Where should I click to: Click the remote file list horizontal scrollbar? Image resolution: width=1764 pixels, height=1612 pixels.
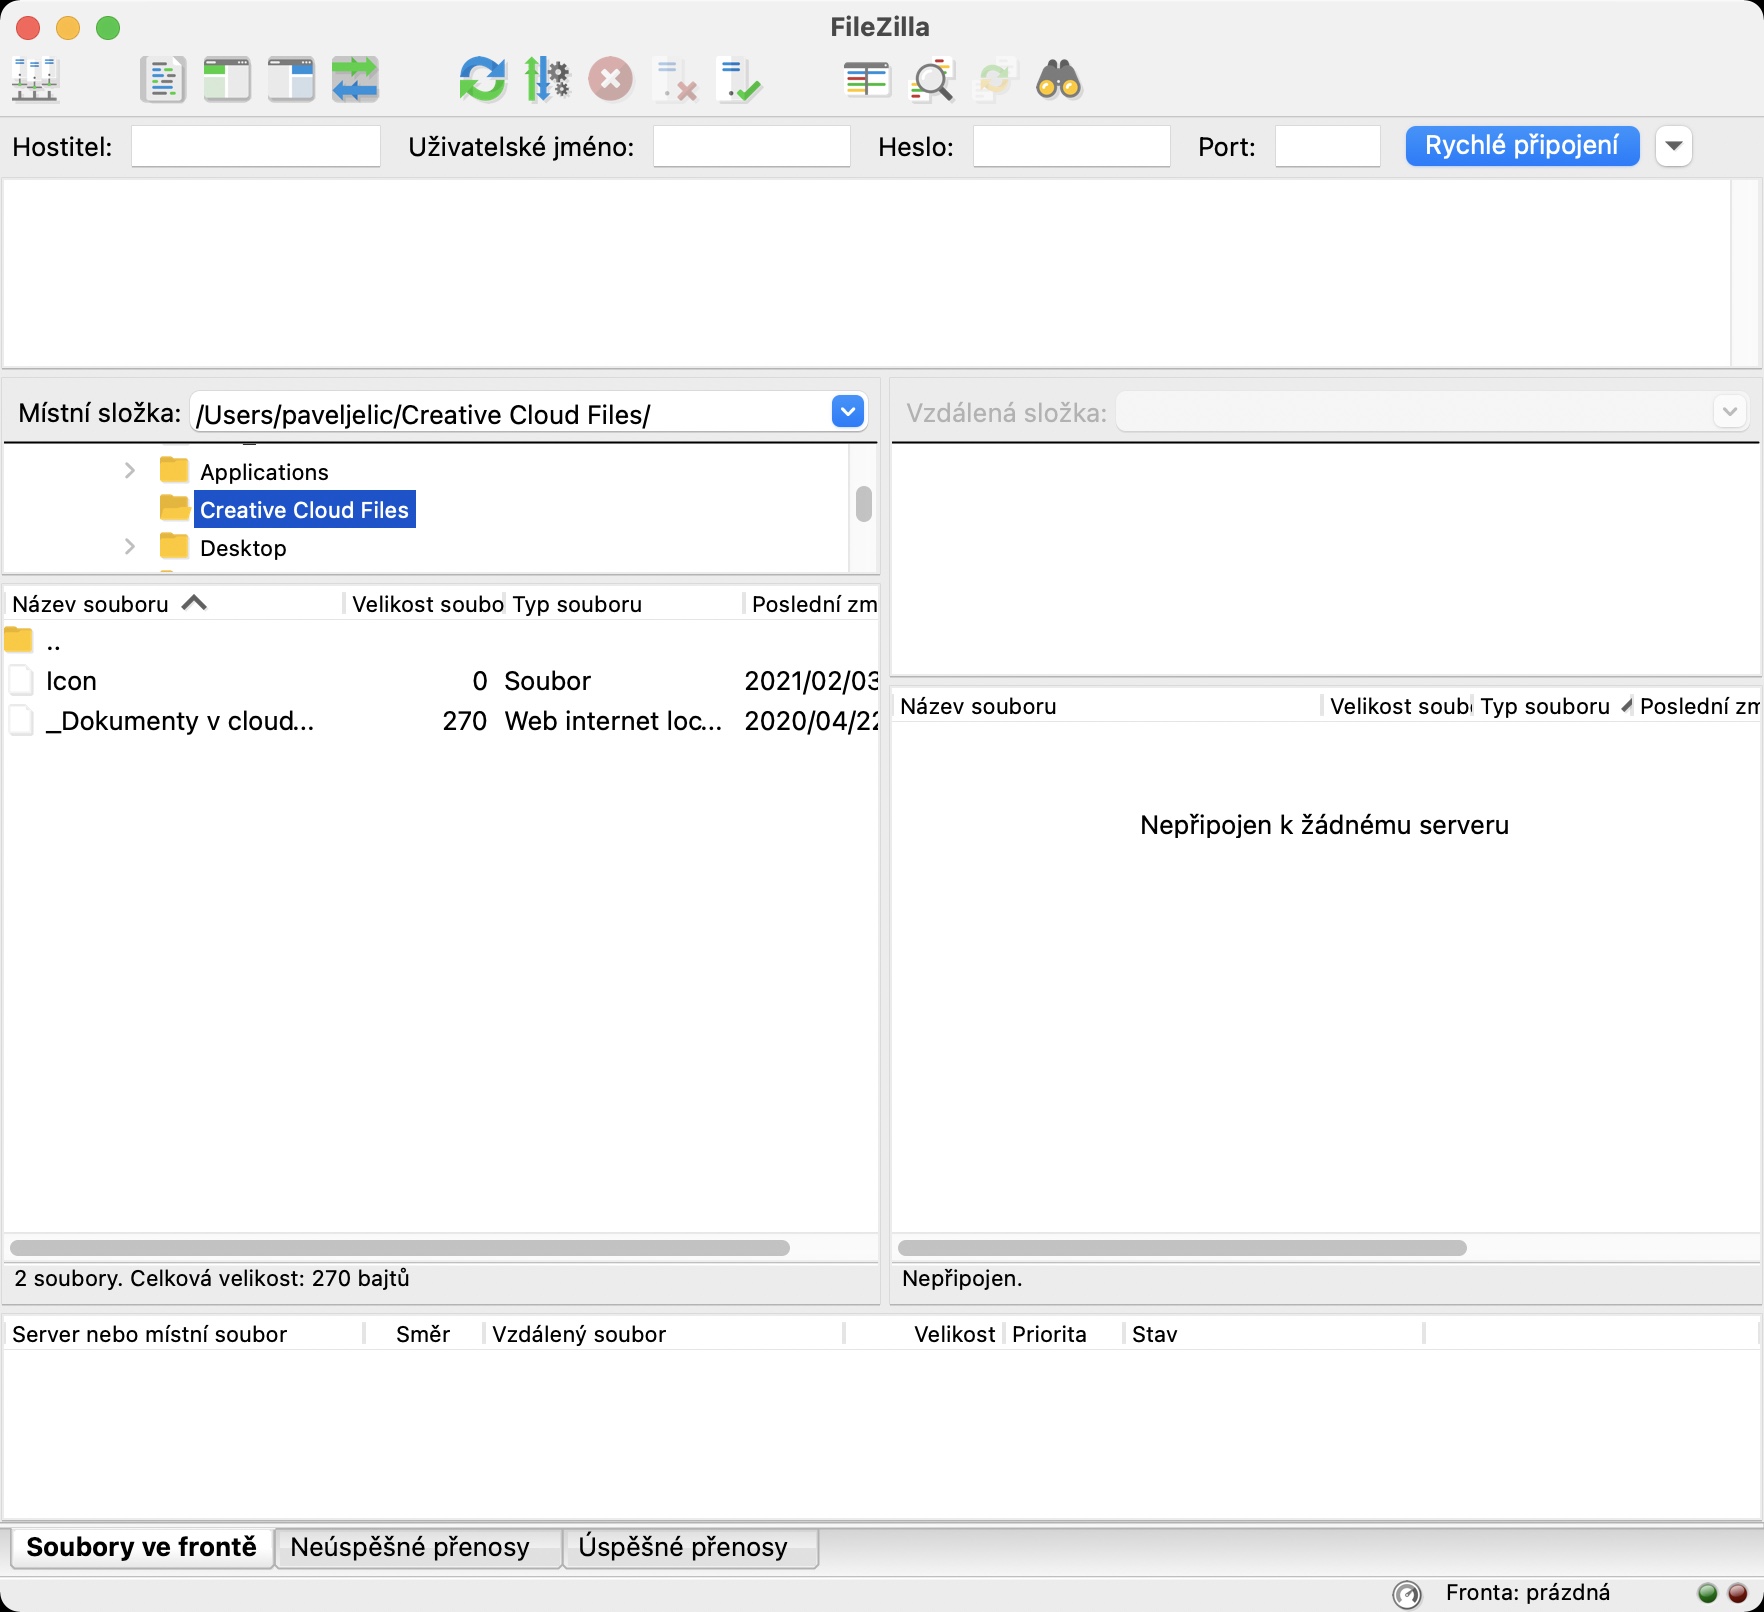tap(1182, 1248)
